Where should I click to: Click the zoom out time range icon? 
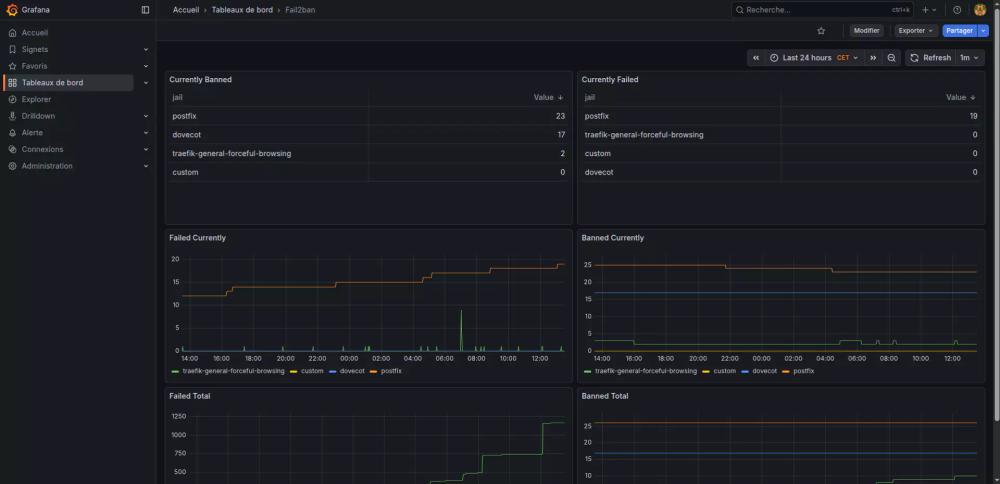tap(892, 58)
